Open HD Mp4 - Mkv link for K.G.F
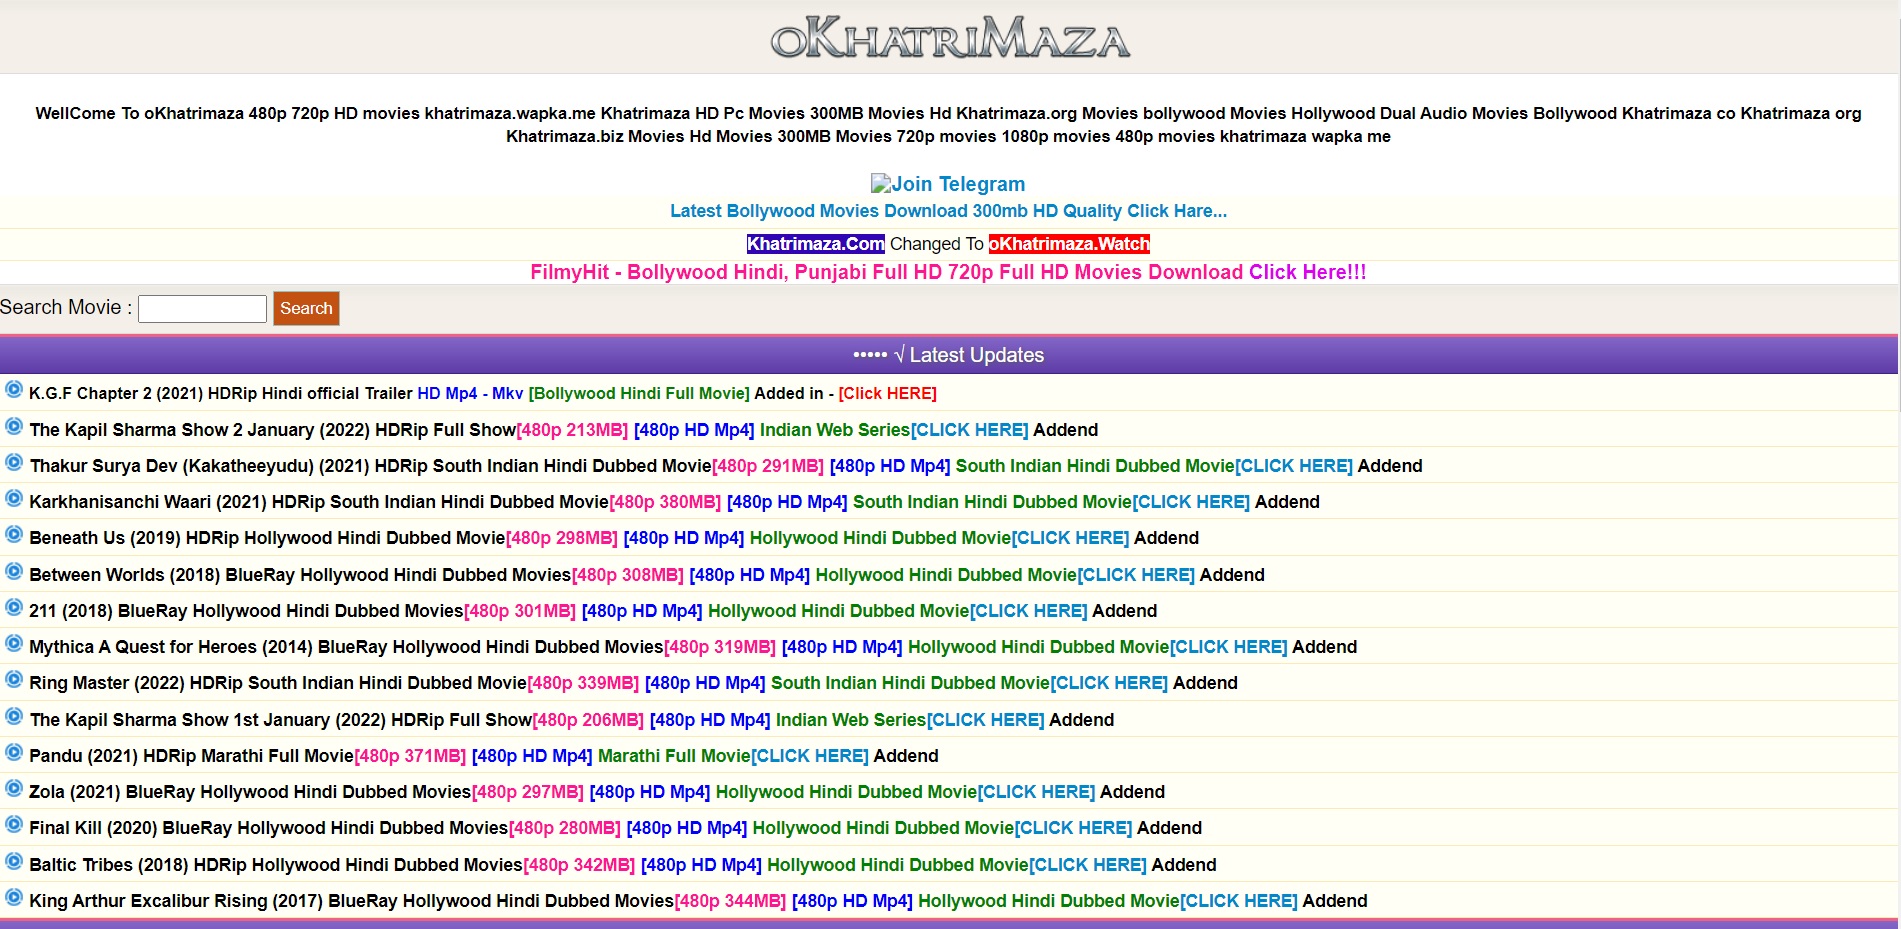1901x929 pixels. (x=470, y=393)
